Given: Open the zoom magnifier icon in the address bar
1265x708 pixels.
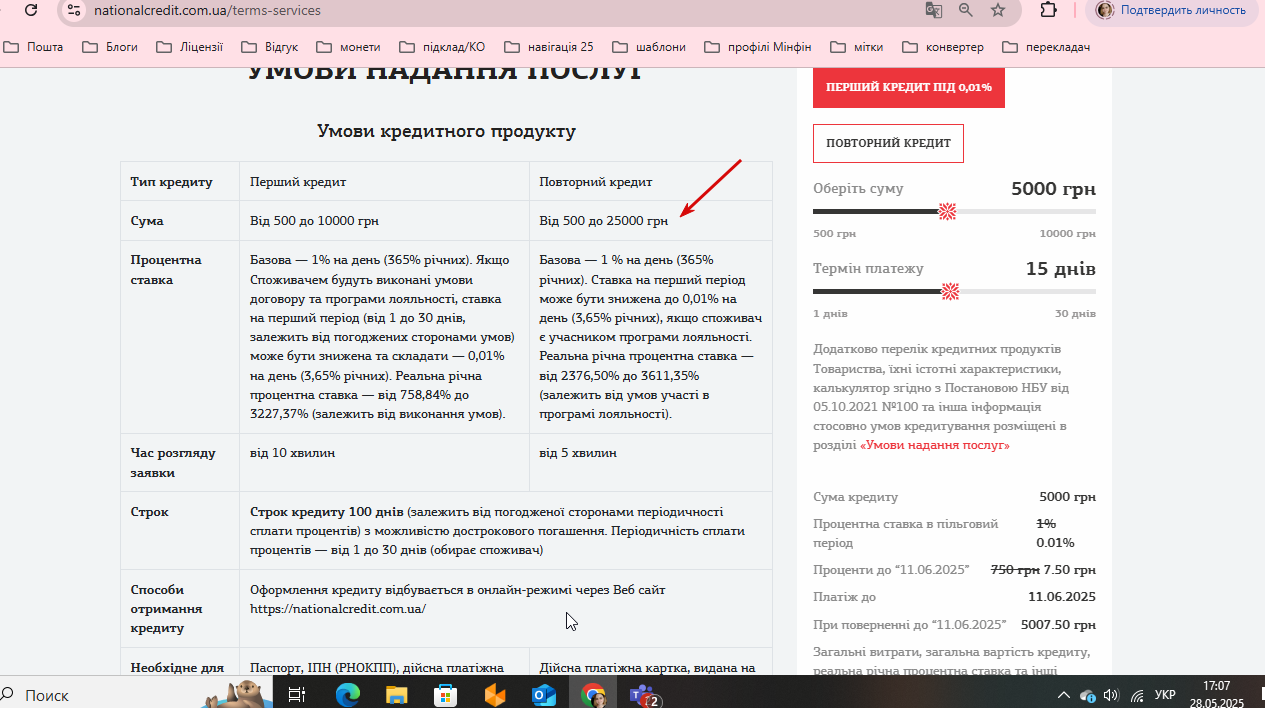Looking at the screenshot, I should tap(966, 10).
